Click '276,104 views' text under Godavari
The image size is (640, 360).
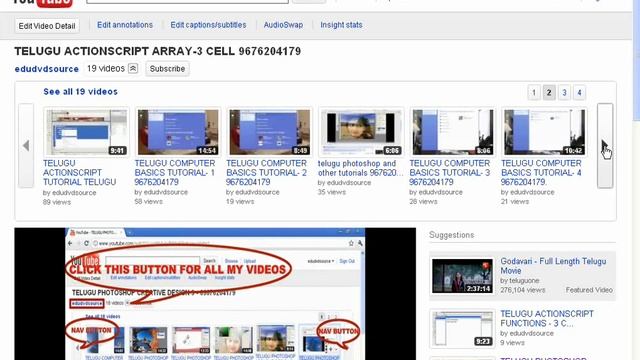(x=522, y=290)
